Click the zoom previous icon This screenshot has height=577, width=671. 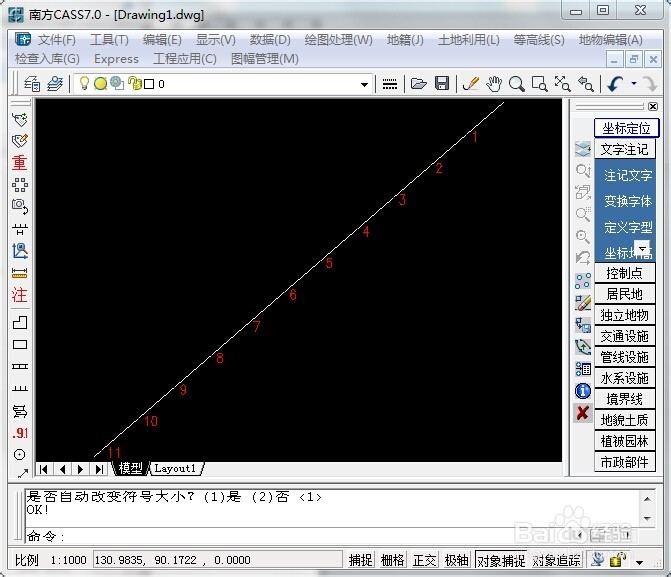585,83
